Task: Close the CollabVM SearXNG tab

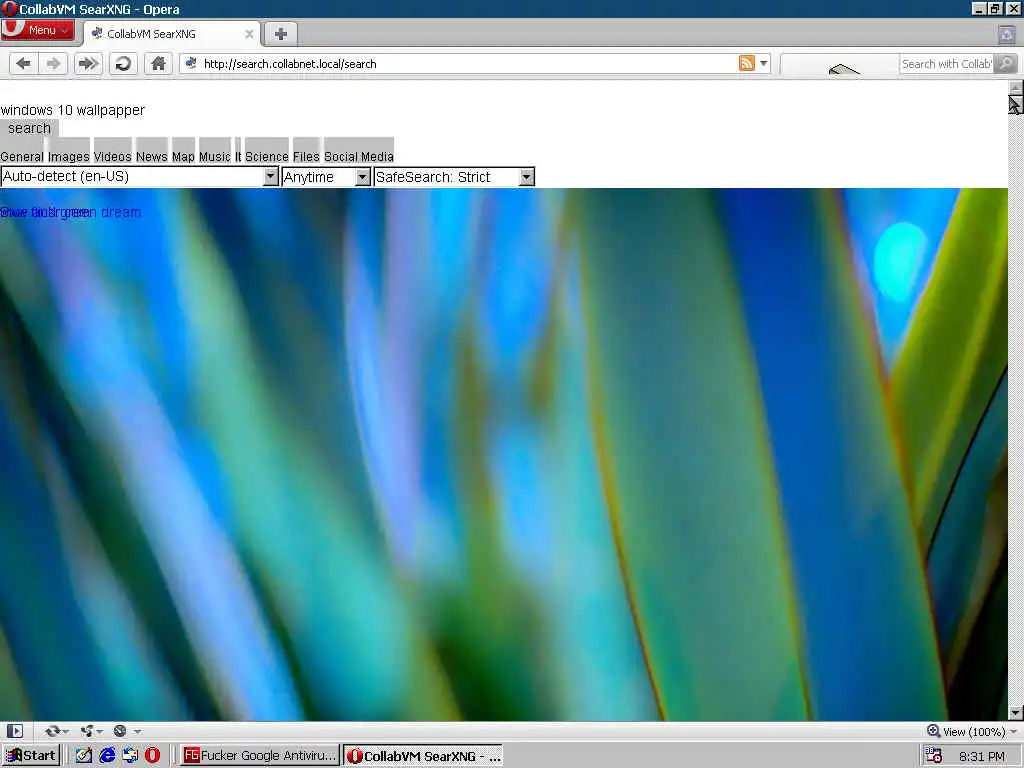Action: click(x=249, y=34)
